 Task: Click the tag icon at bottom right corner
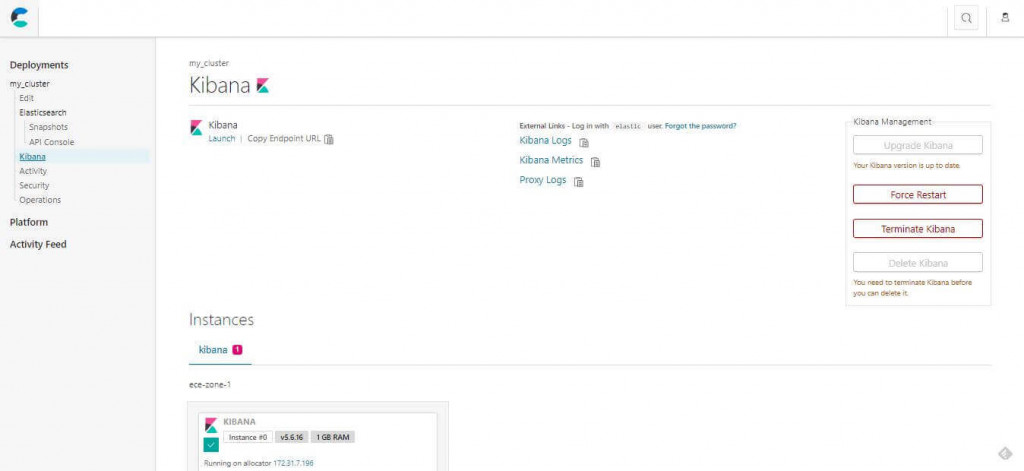(x=1004, y=453)
